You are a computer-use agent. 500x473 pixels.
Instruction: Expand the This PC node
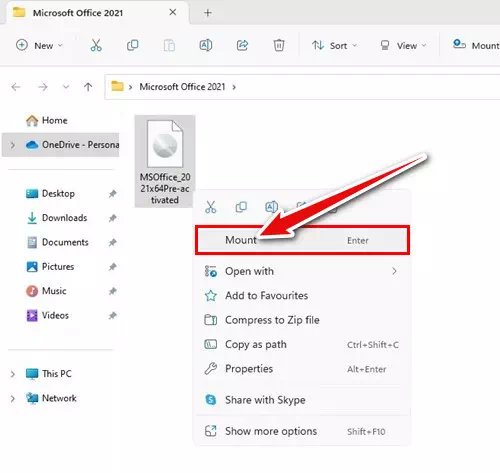pos(12,374)
